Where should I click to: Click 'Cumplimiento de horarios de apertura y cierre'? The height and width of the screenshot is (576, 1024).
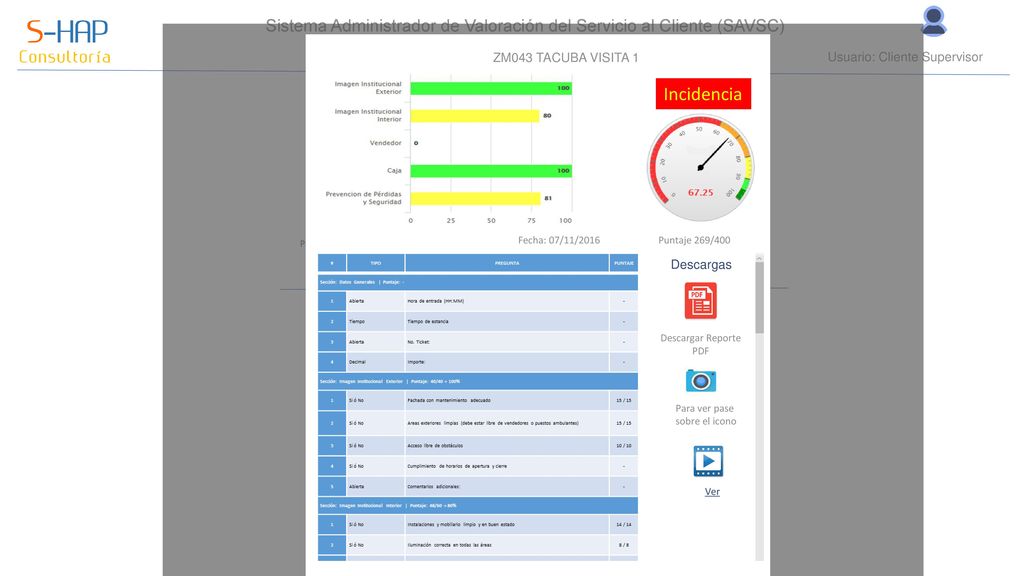pos(456,466)
